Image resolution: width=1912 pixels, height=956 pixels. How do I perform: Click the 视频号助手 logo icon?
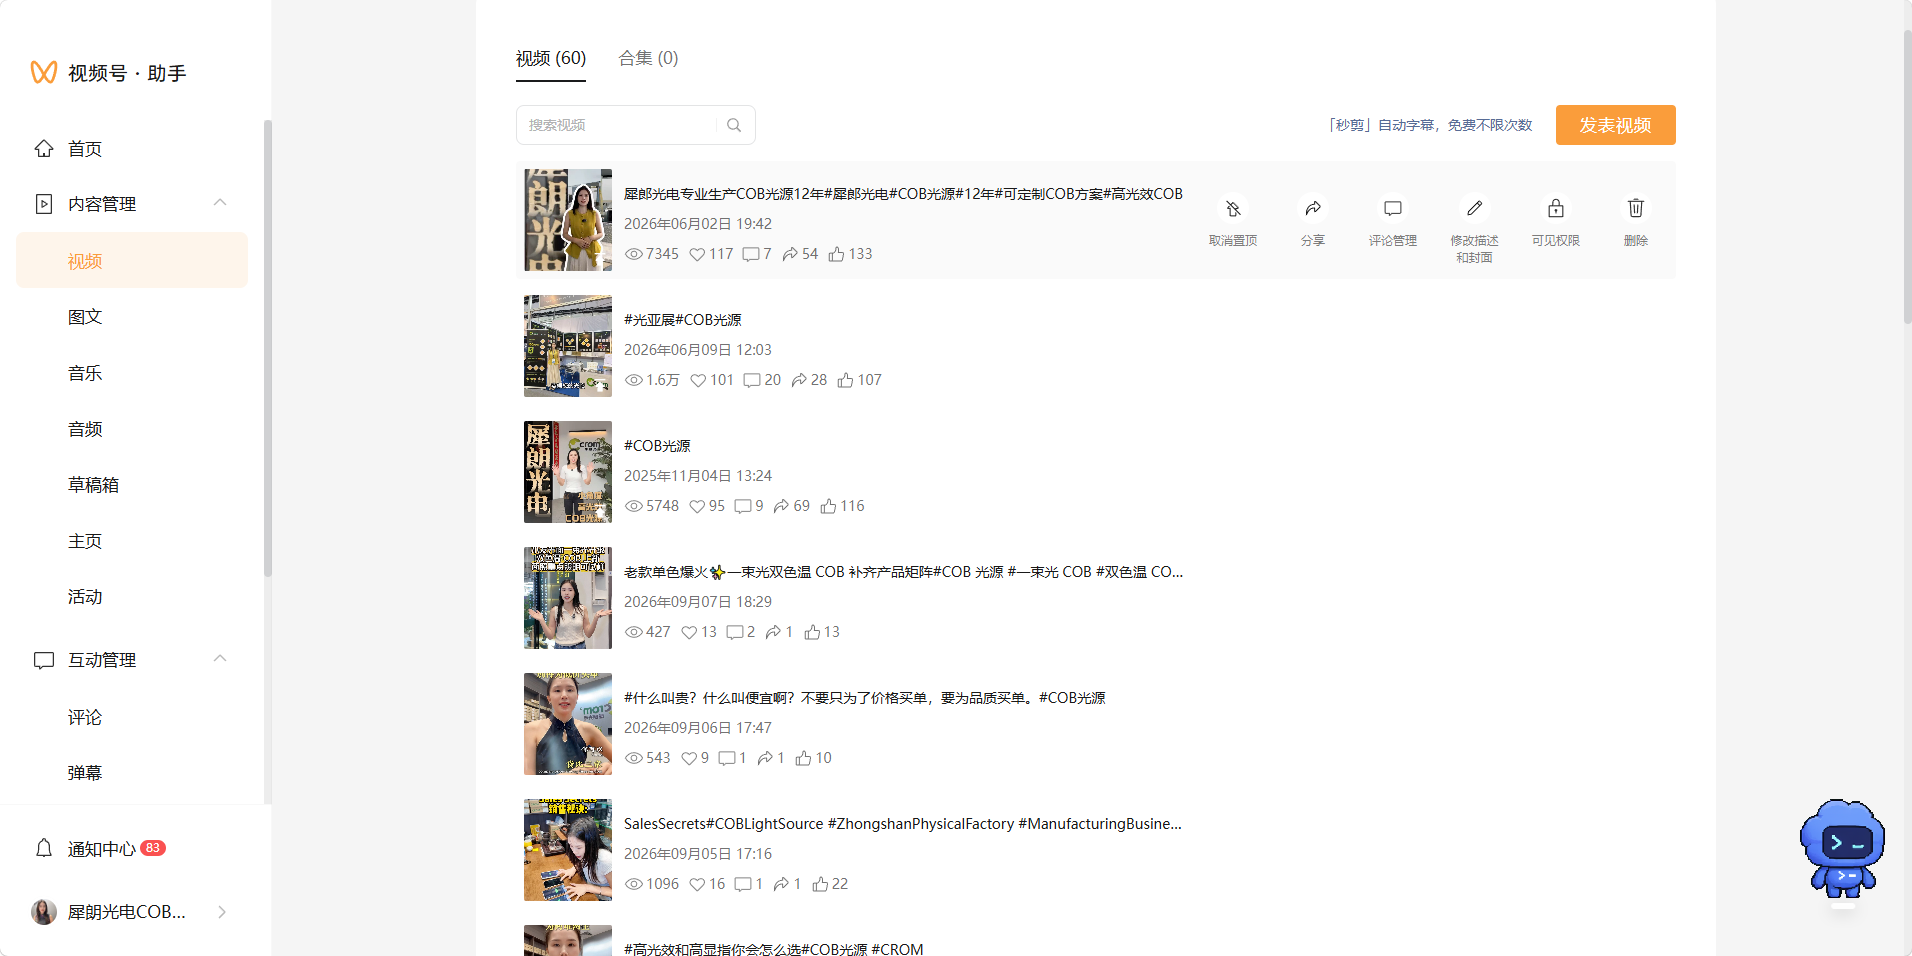click(43, 72)
